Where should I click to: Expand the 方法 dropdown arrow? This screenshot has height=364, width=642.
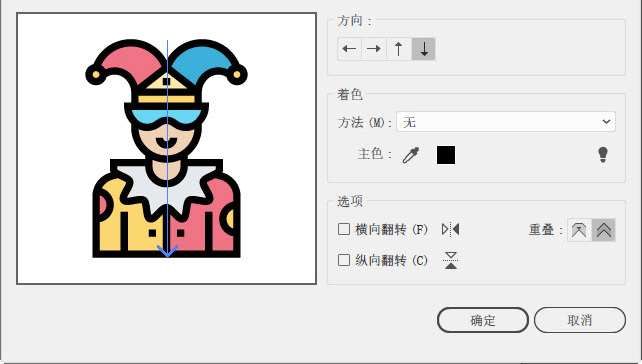tap(606, 122)
